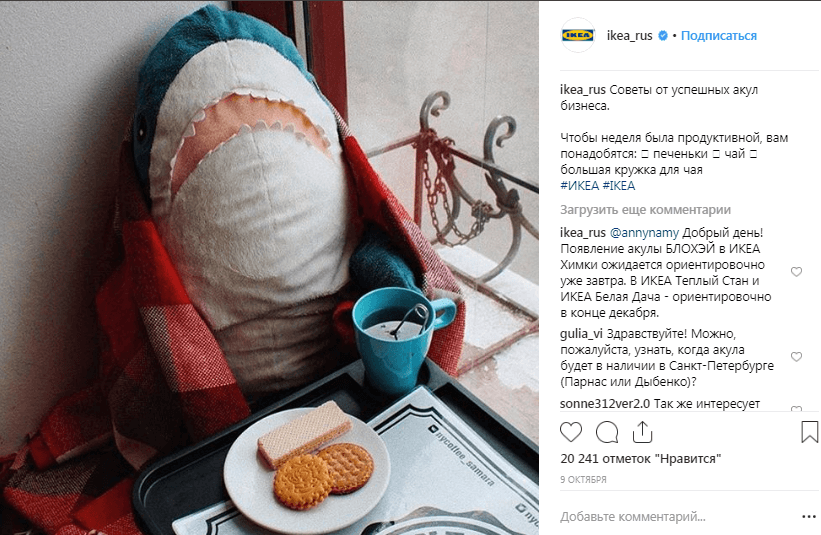
Task: View the 20 241 likes list
Action: pyautogui.click(x=640, y=459)
